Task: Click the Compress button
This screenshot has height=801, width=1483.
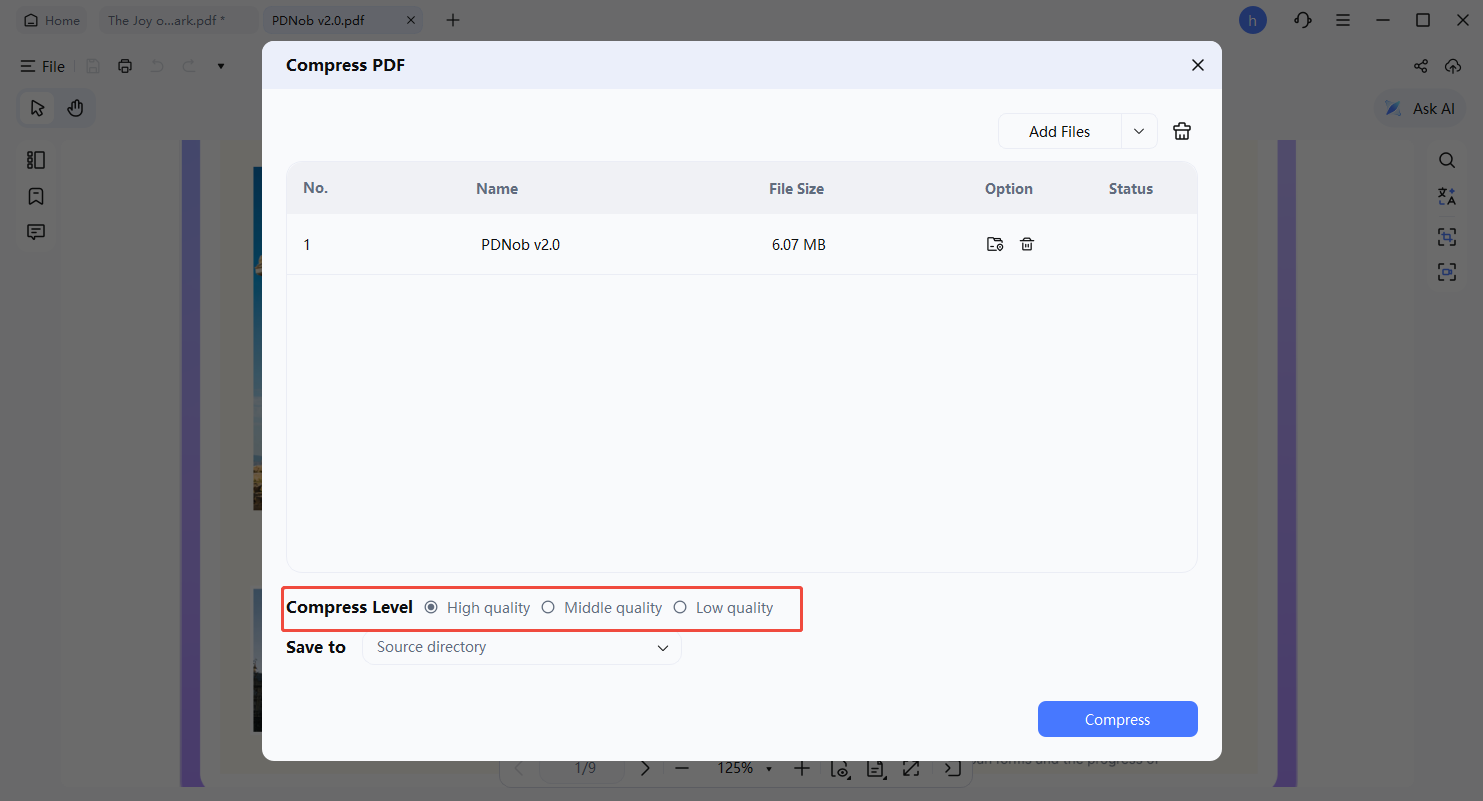Action: [x=1117, y=719]
